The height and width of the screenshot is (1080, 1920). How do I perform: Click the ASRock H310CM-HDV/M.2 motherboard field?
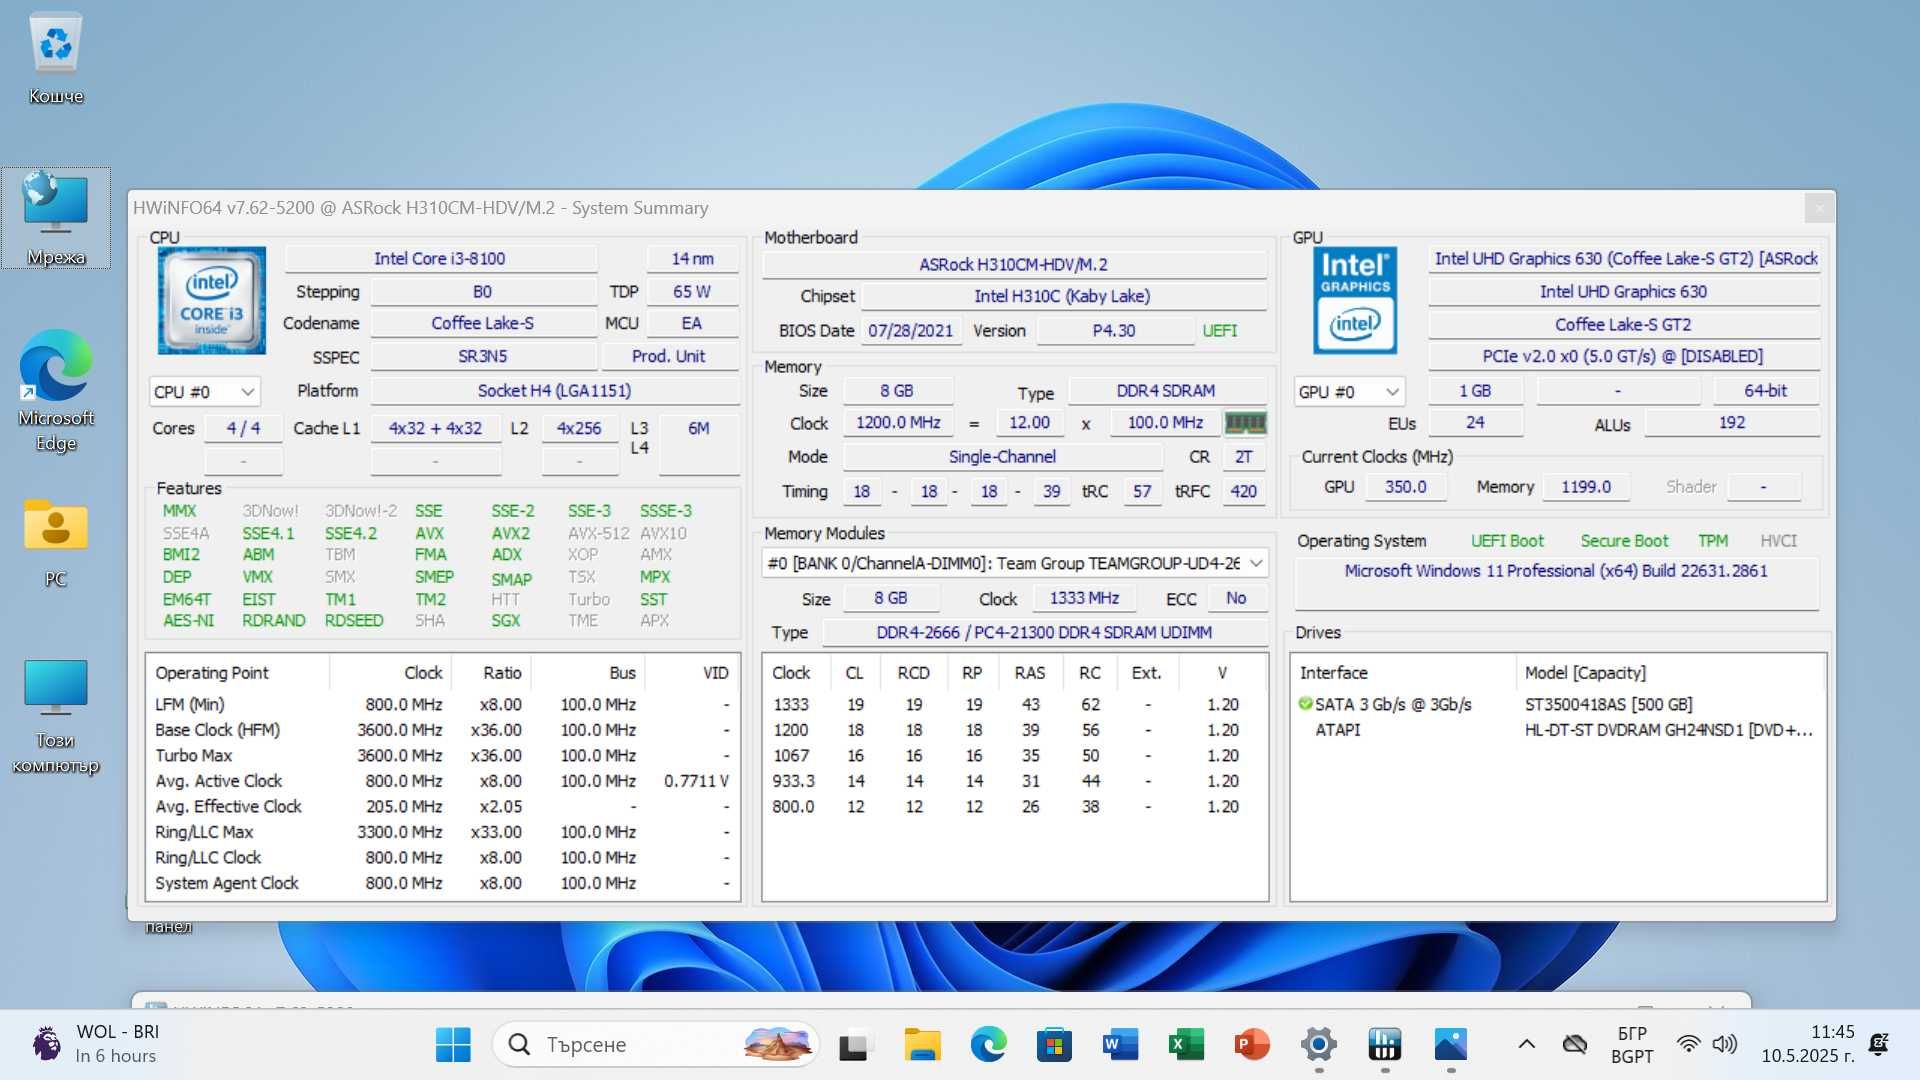1014,264
